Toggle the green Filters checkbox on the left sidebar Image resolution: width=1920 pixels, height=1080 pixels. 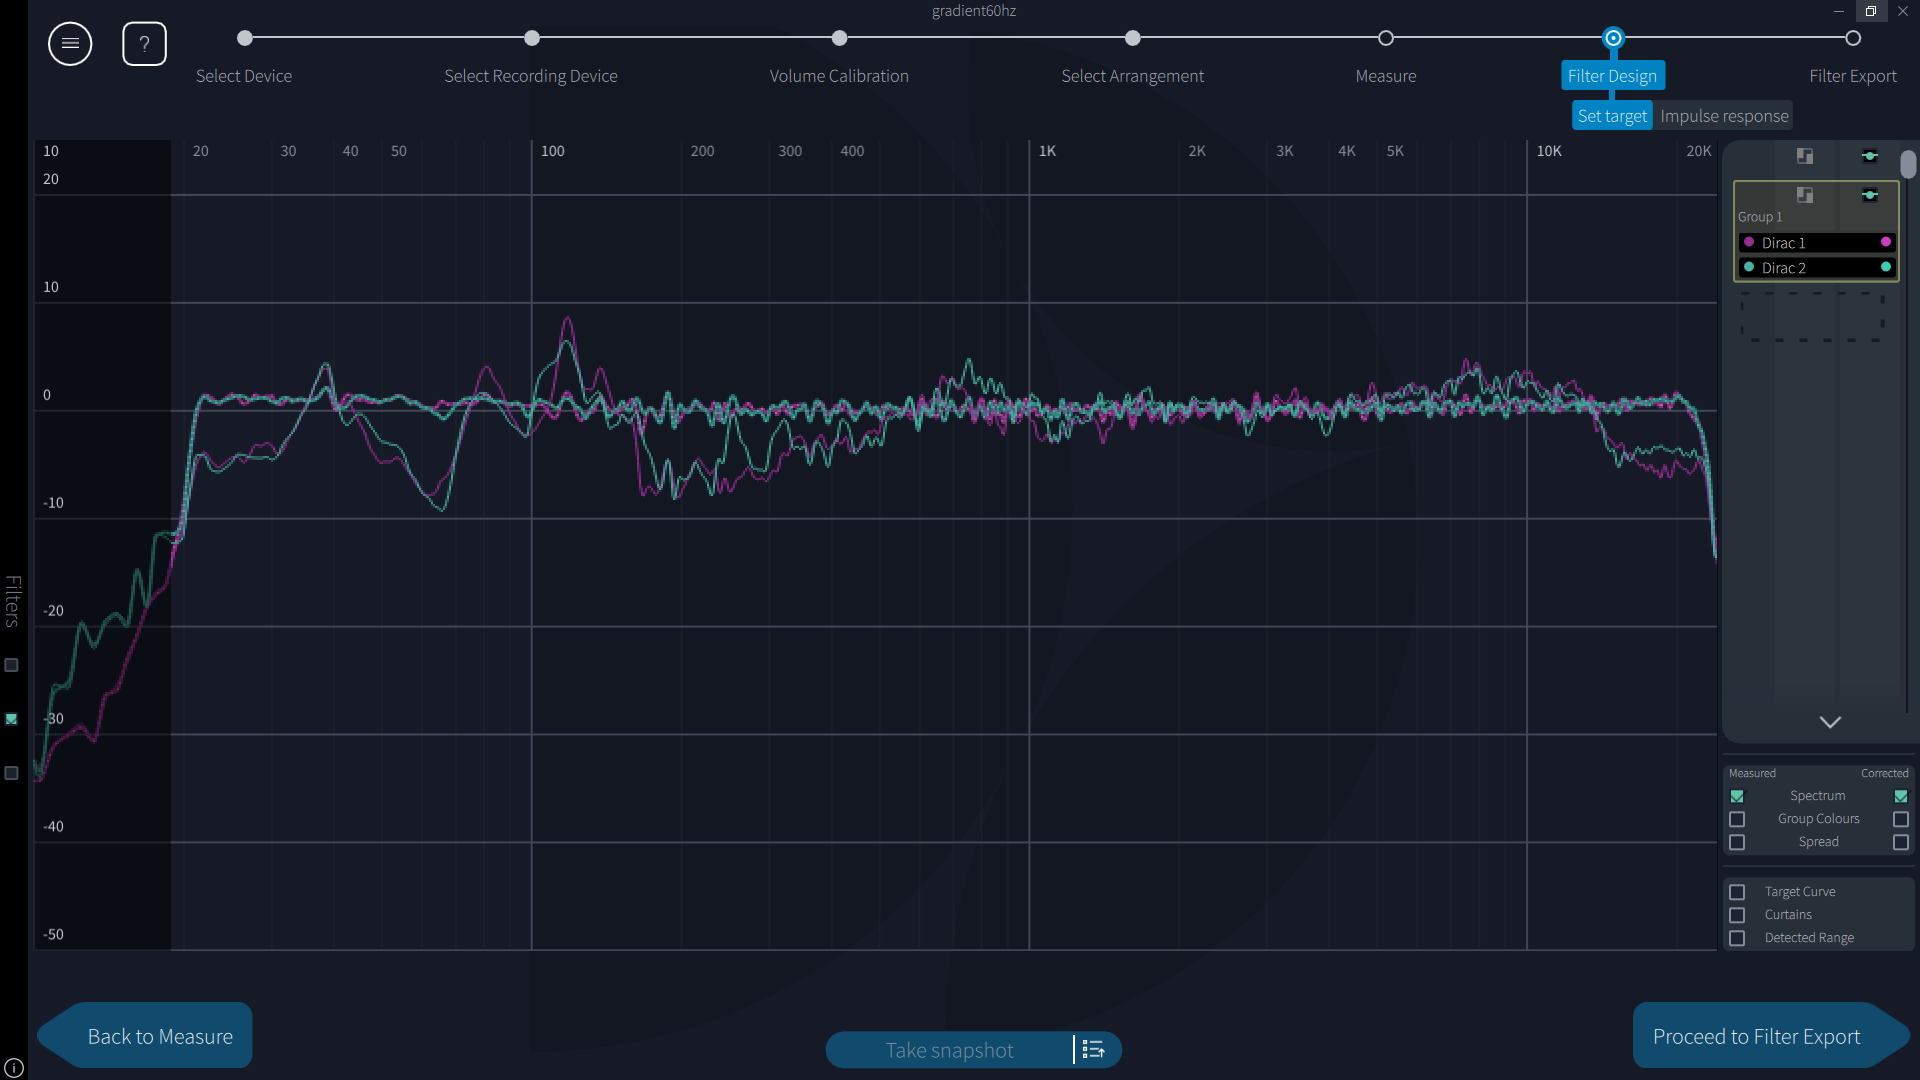12,719
